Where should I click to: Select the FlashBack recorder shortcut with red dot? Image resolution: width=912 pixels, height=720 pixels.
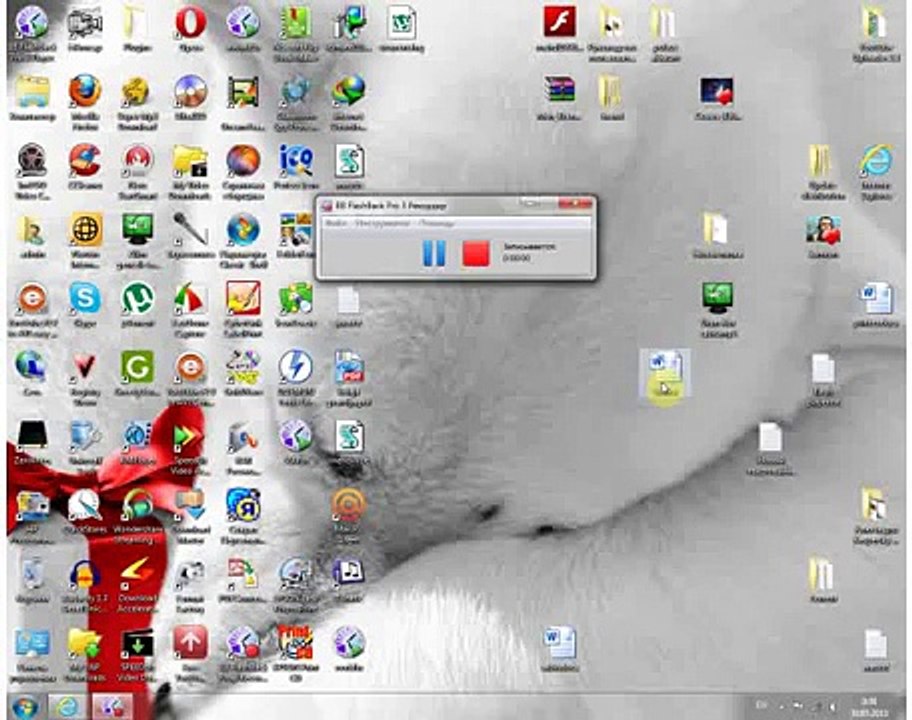point(243,642)
